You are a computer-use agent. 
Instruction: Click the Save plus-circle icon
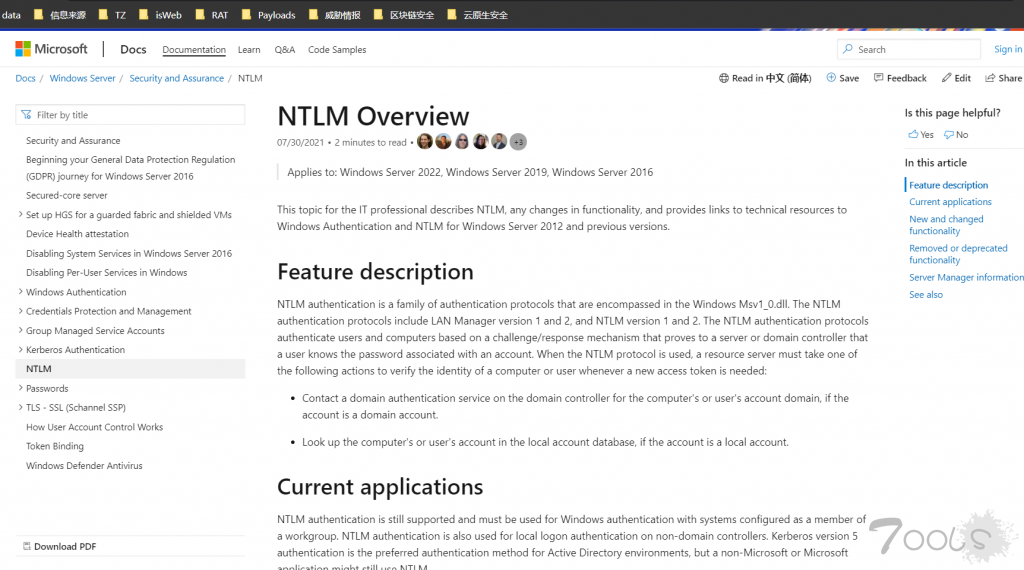pos(831,78)
